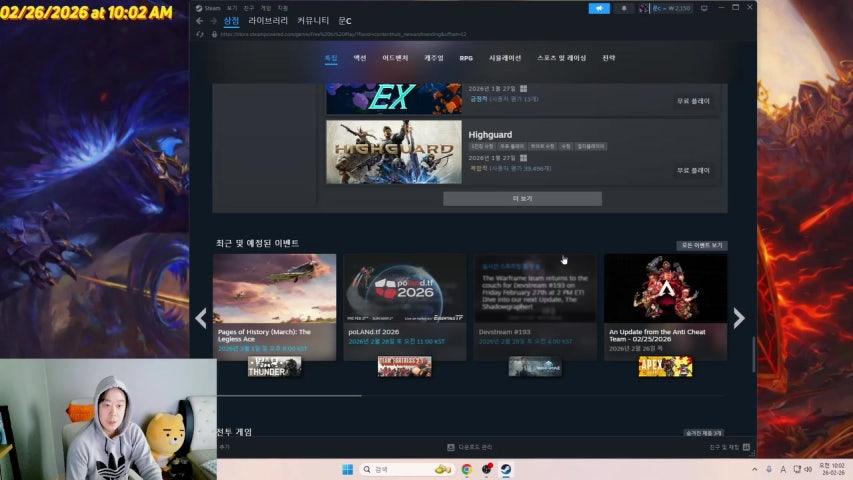
Task: Open the notifications bell
Action: pos(625,8)
